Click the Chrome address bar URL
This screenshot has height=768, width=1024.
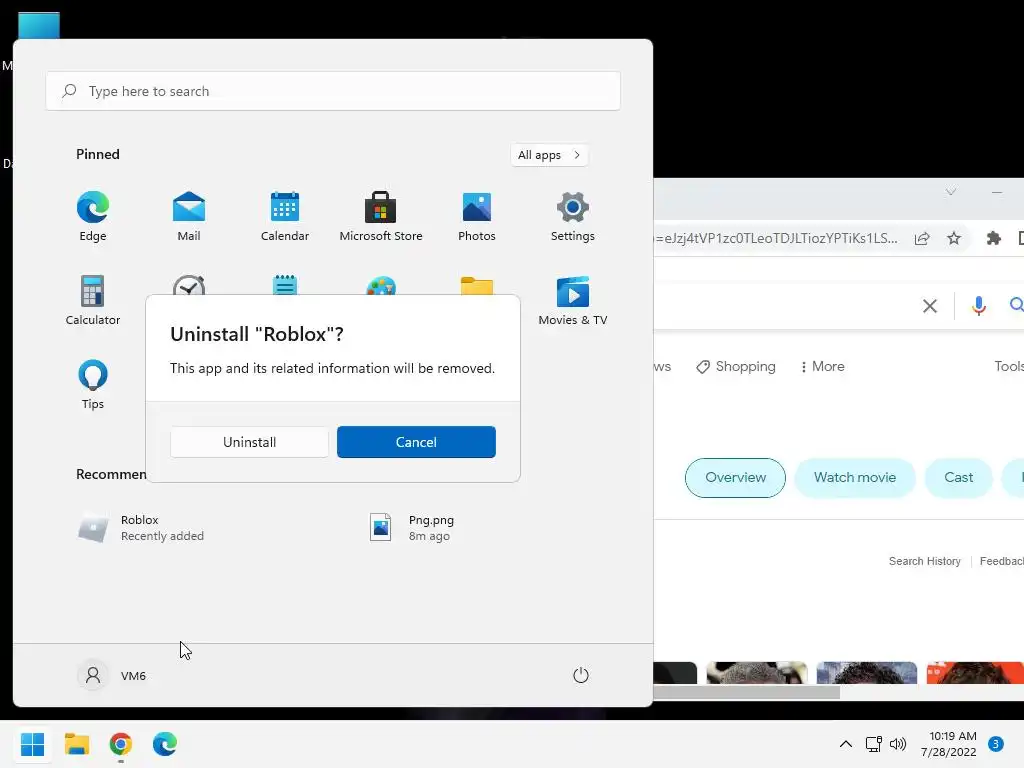[776, 238]
